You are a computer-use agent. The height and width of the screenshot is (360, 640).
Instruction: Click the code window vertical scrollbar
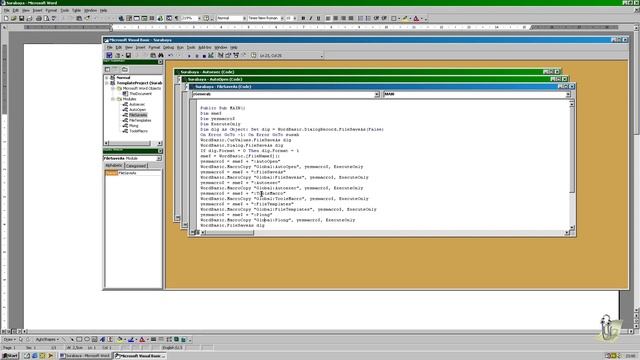tap(572, 165)
